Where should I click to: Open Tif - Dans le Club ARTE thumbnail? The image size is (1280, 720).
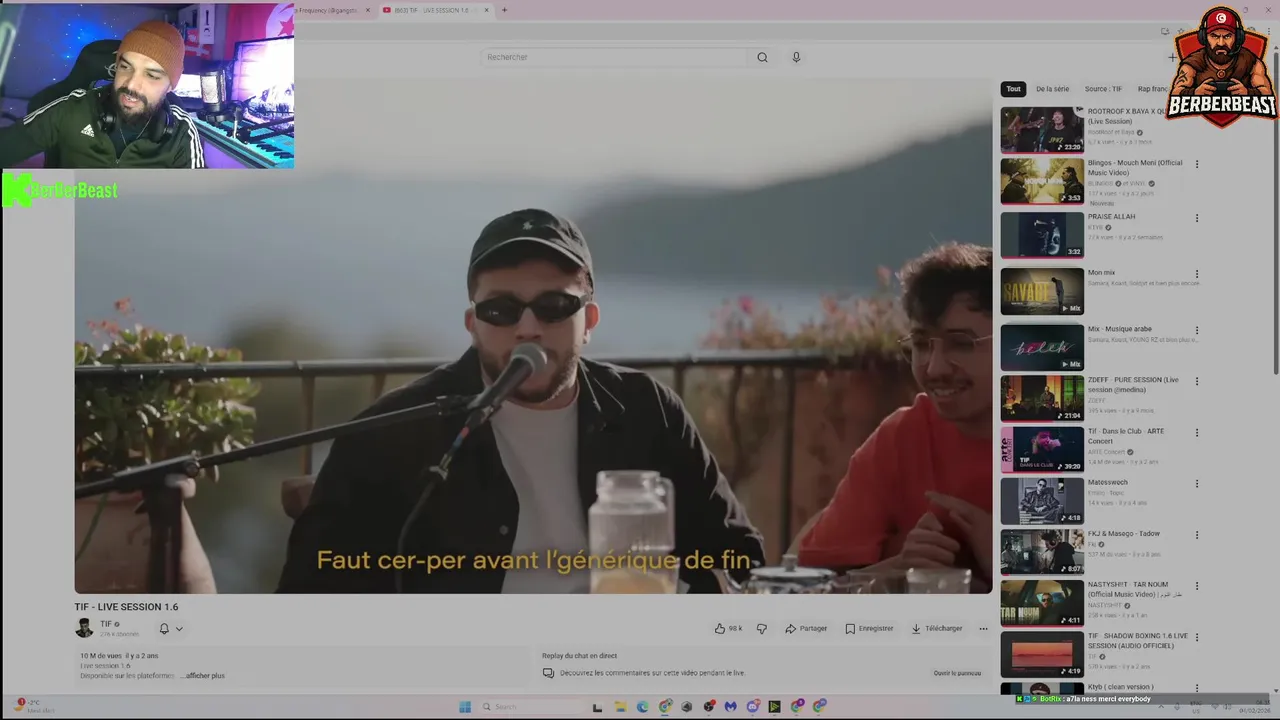[1042, 450]
